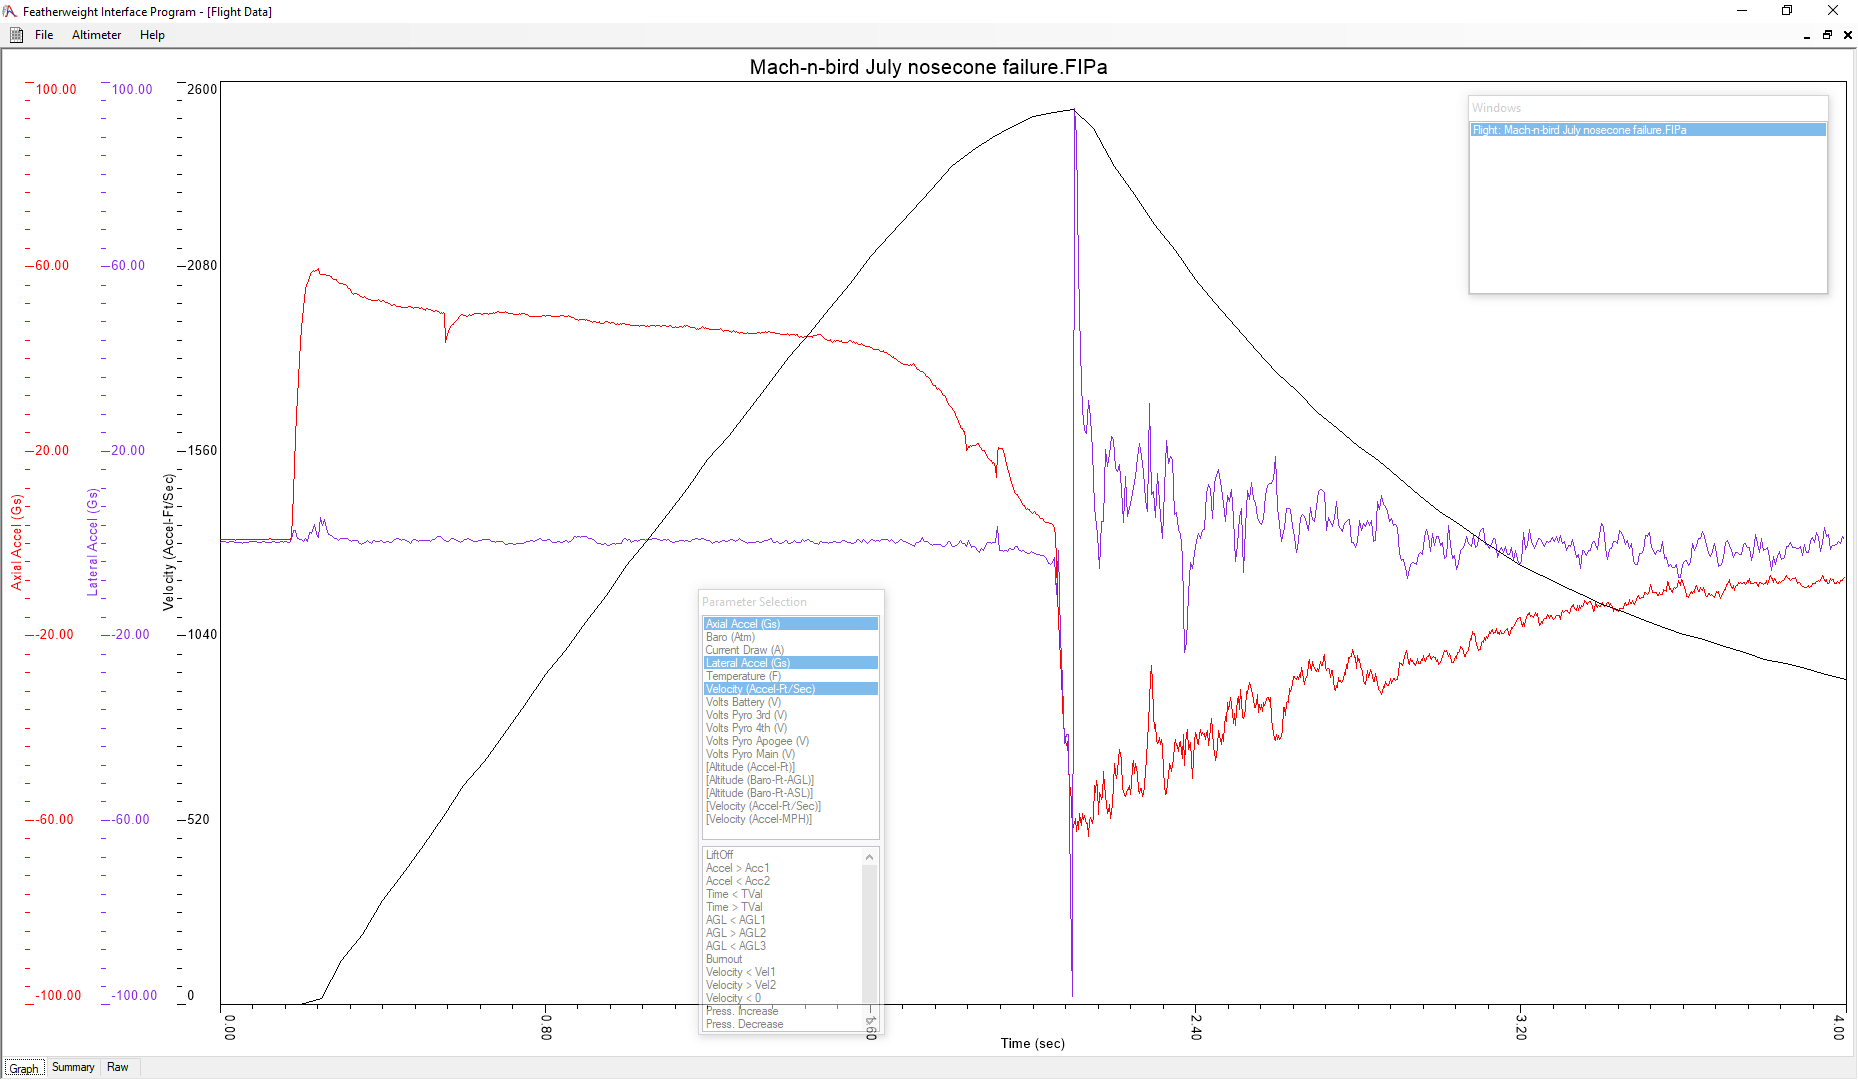Viewport: 1858px width, 1080px height.
Task: Select the Graph tab
Action: (24, 1068)
